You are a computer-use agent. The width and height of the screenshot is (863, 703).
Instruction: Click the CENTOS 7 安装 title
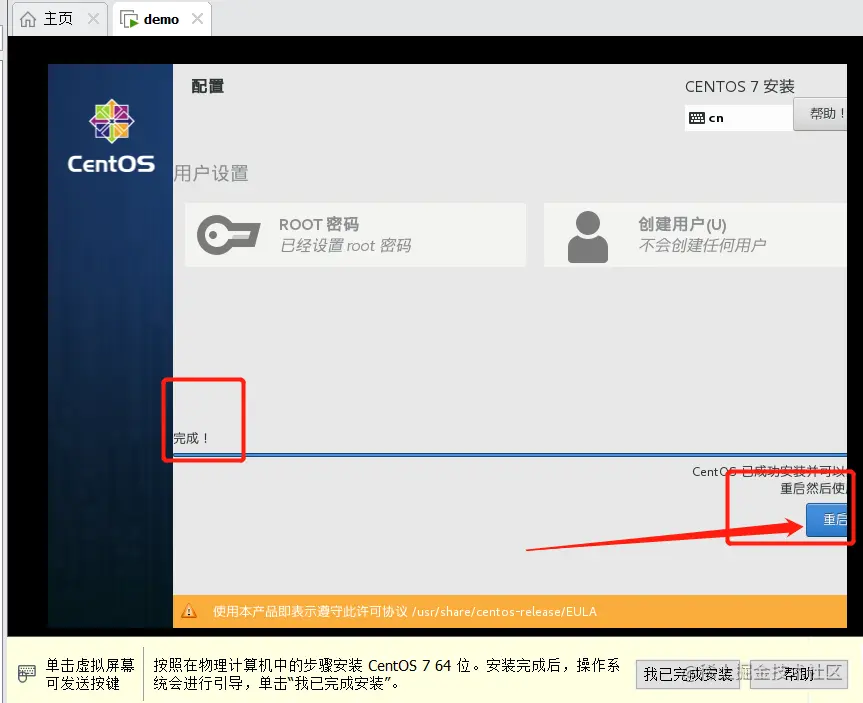pyautogui.click(x=740, y=86)
